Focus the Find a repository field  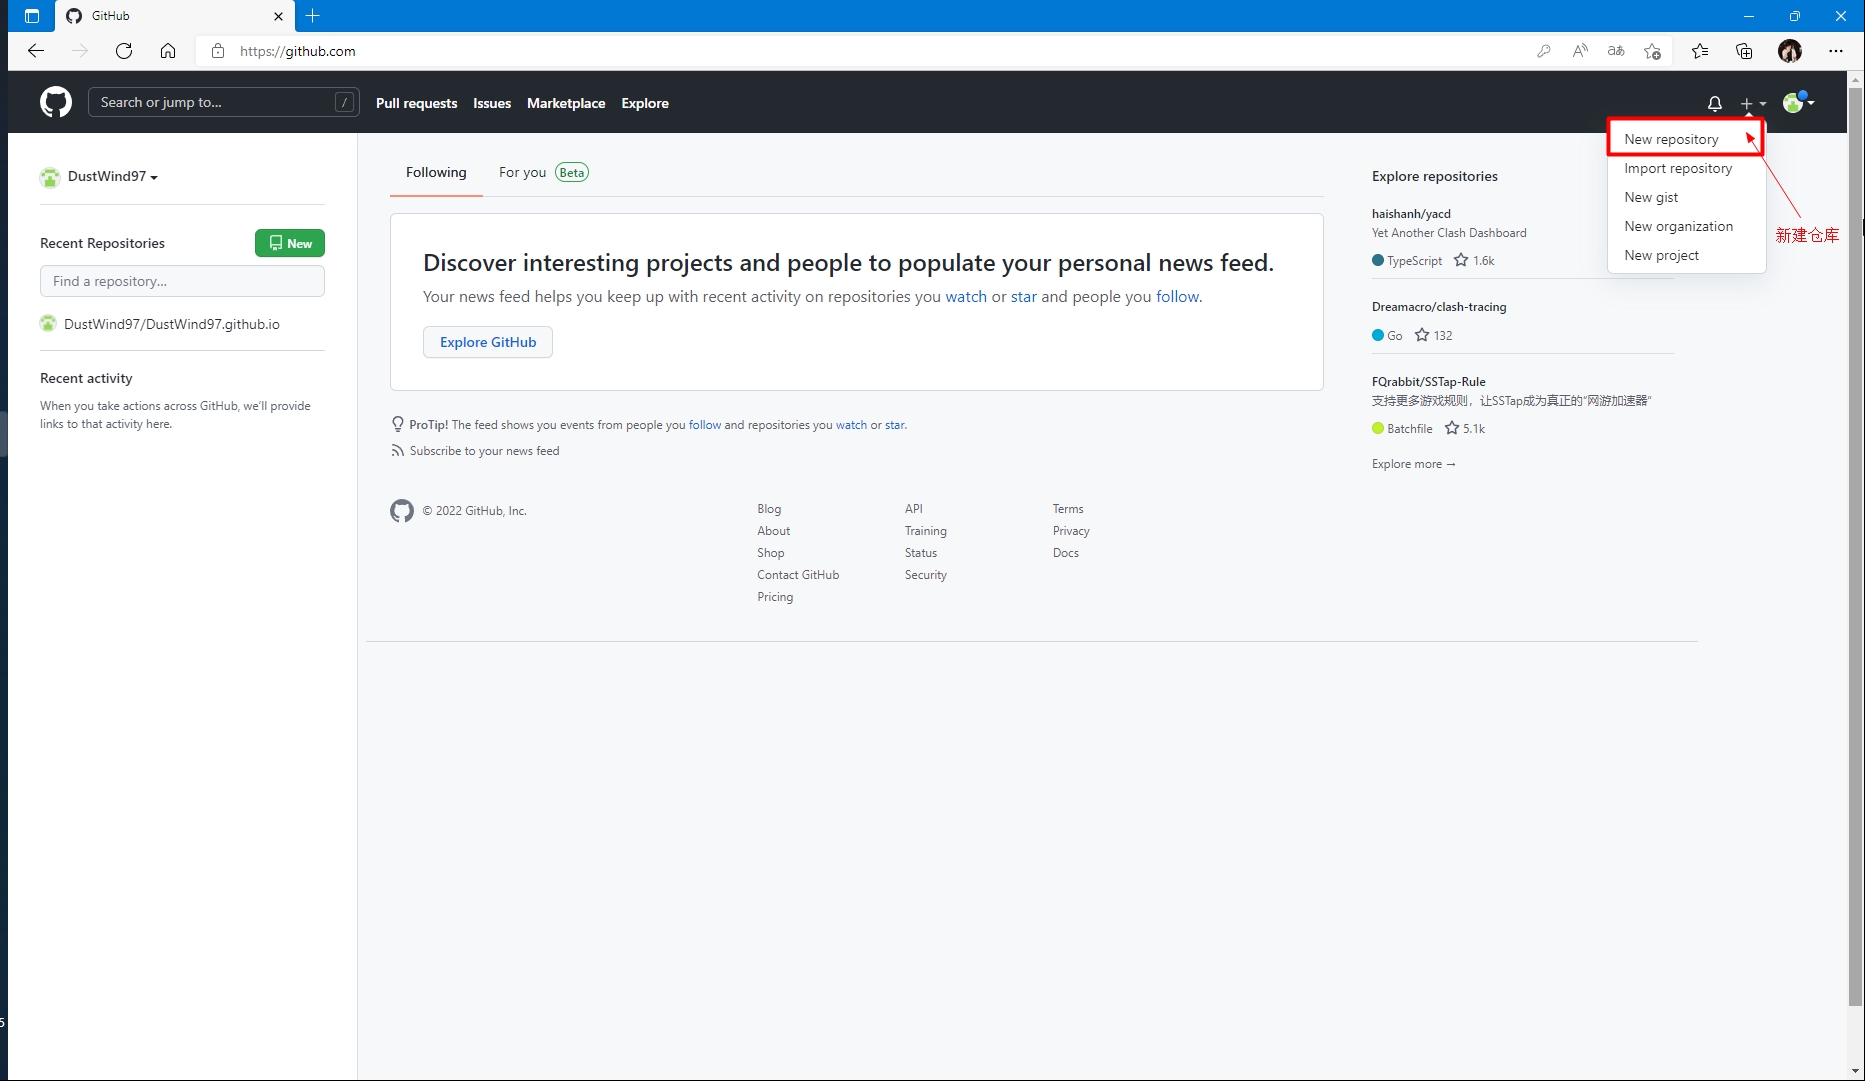[x=182, y=281]
